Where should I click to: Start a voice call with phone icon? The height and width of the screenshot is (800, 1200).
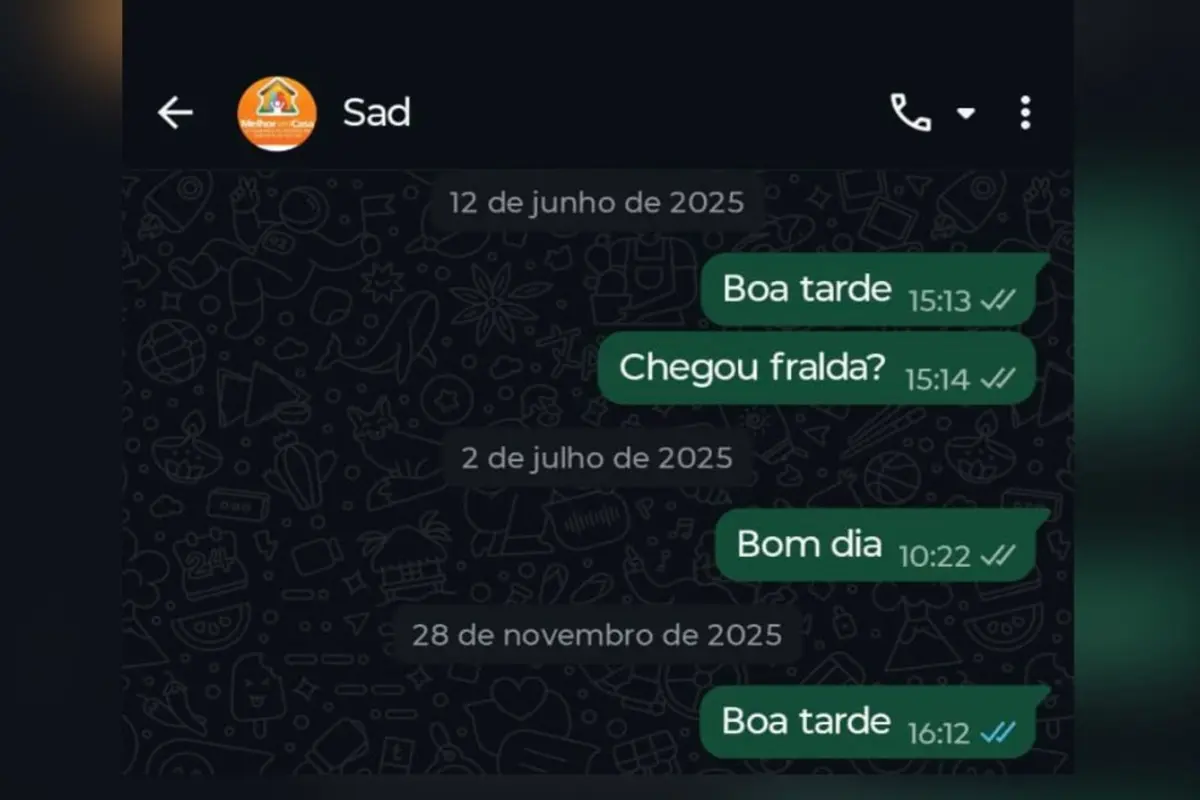[x=911, y=113]
